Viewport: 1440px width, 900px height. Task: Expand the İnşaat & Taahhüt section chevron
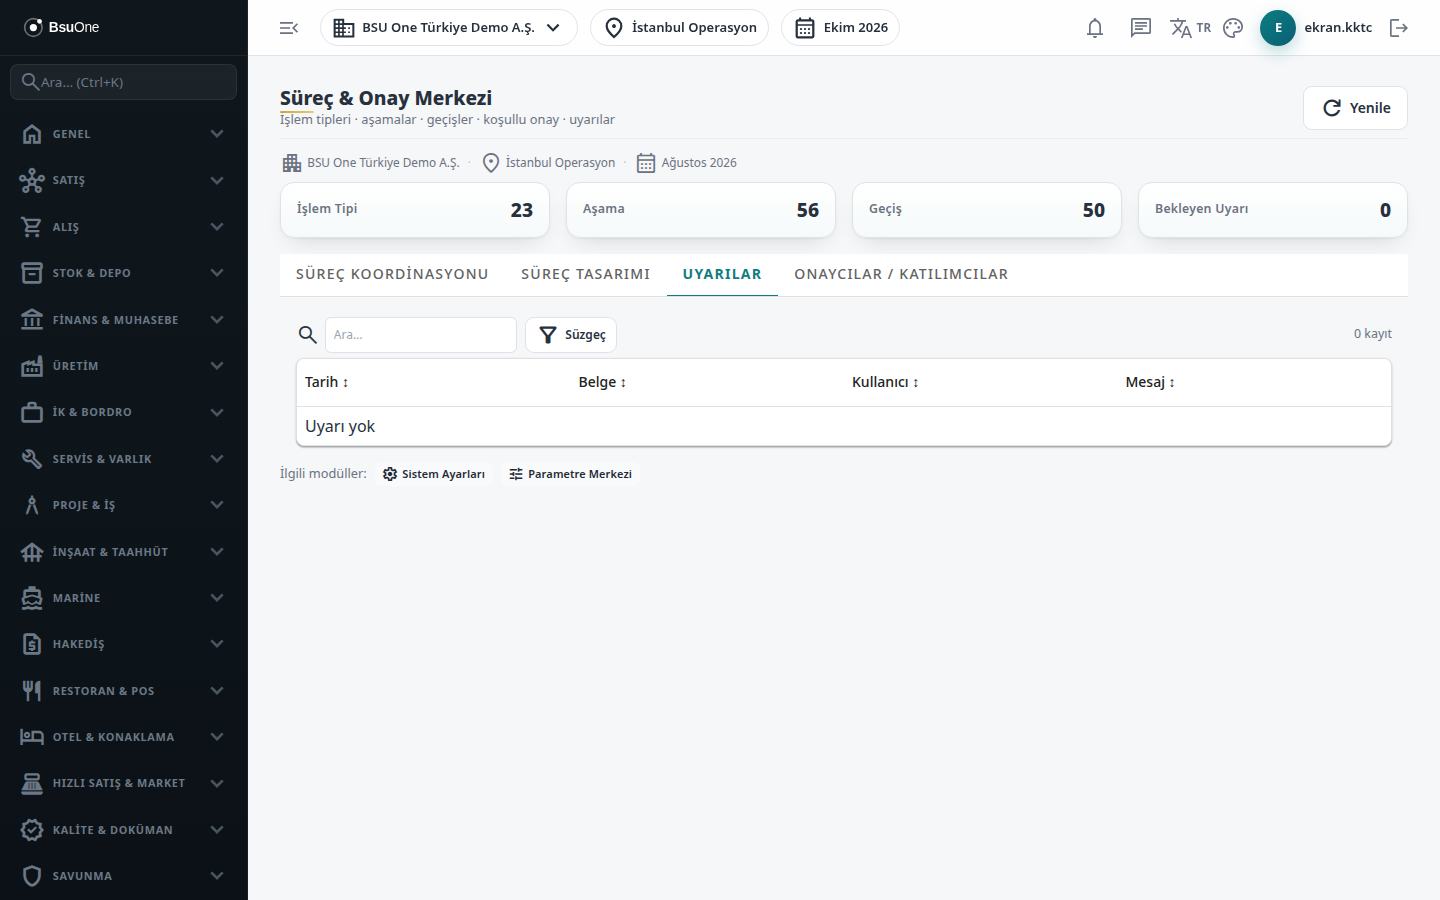click(217, 552)
